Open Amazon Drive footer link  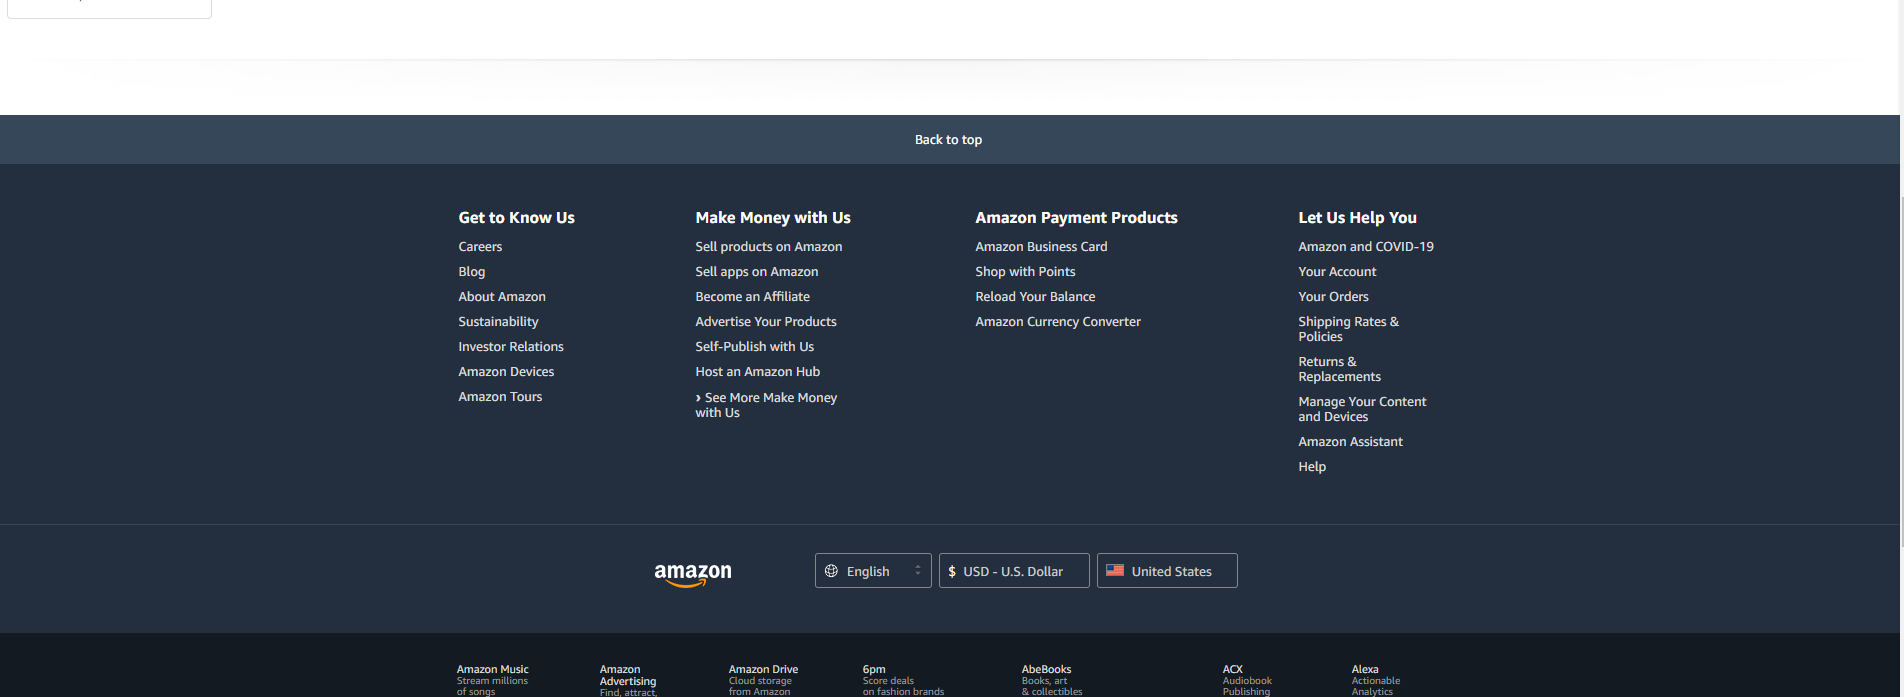[x=763, y=680]
